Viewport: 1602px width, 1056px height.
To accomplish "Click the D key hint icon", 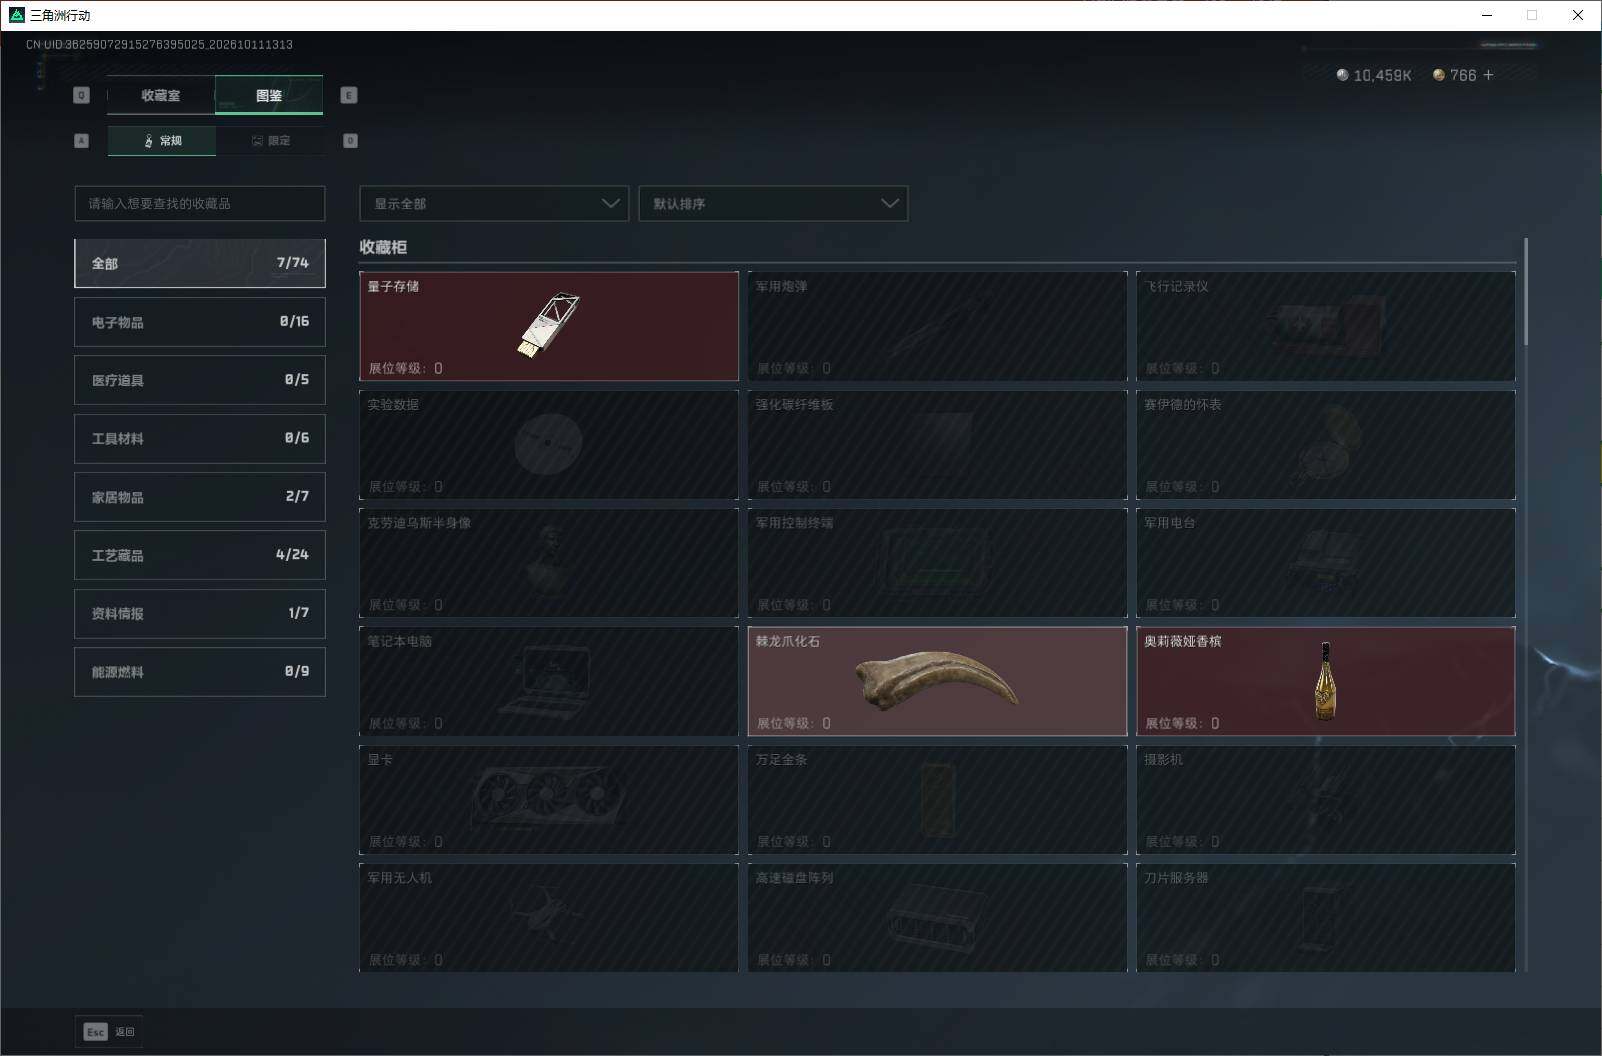I will click(350, 141).
